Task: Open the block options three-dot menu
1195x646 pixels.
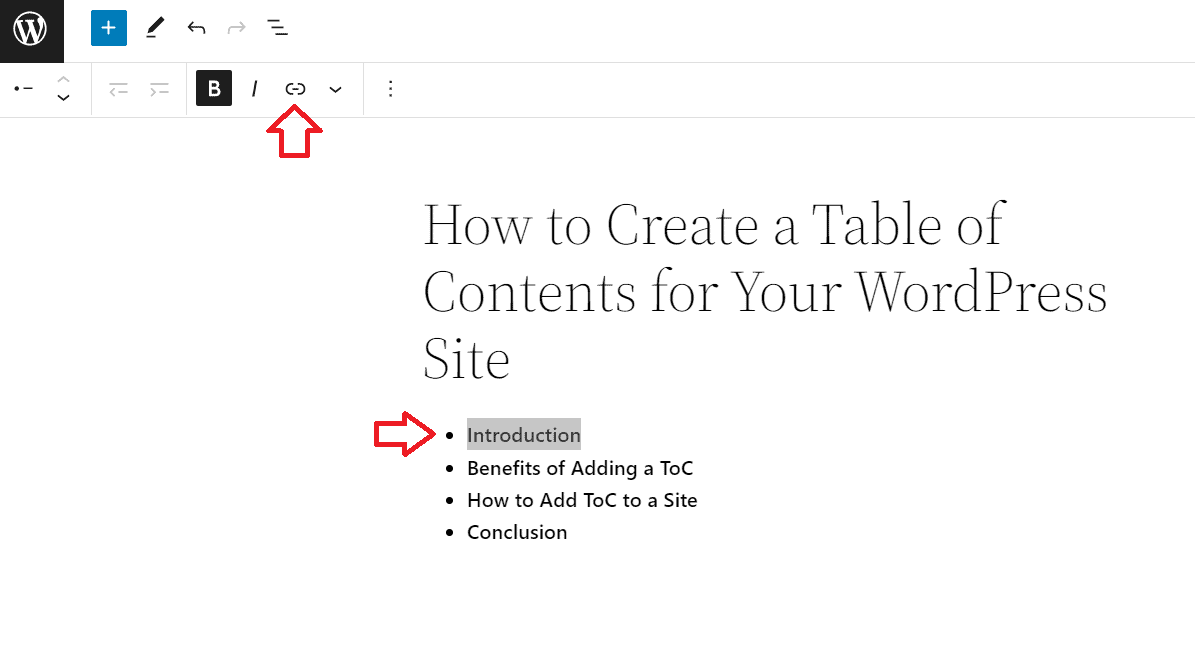Action: (390, 89)
